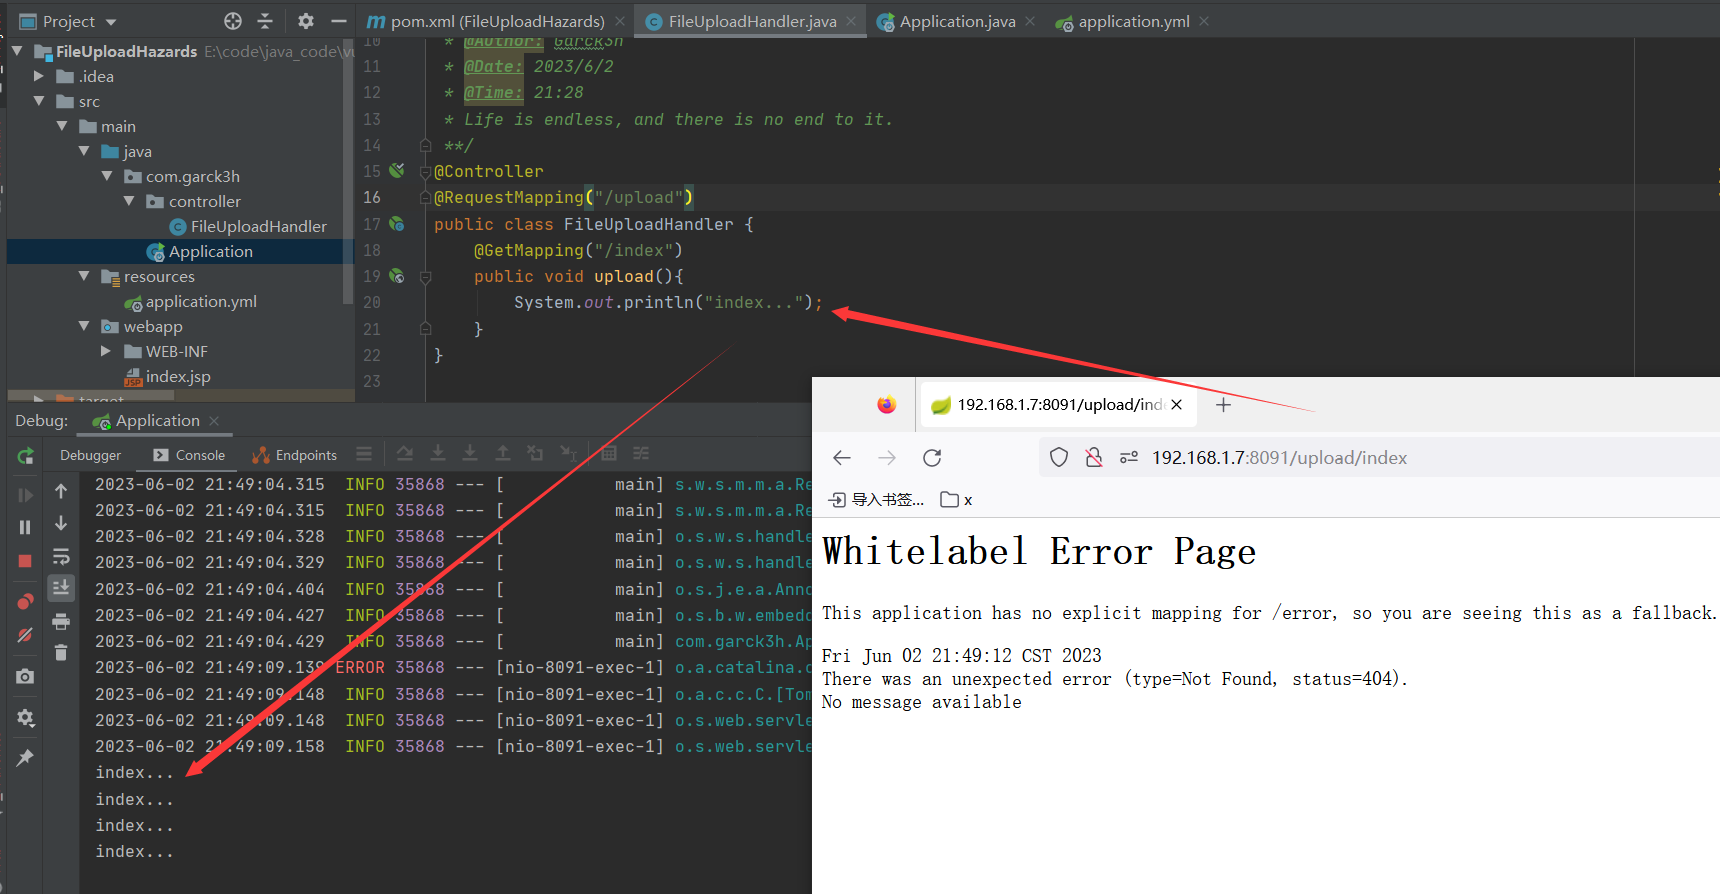Pin the debug tab with pin icon
Viewport: 1720px width, 894px height.
25,757
